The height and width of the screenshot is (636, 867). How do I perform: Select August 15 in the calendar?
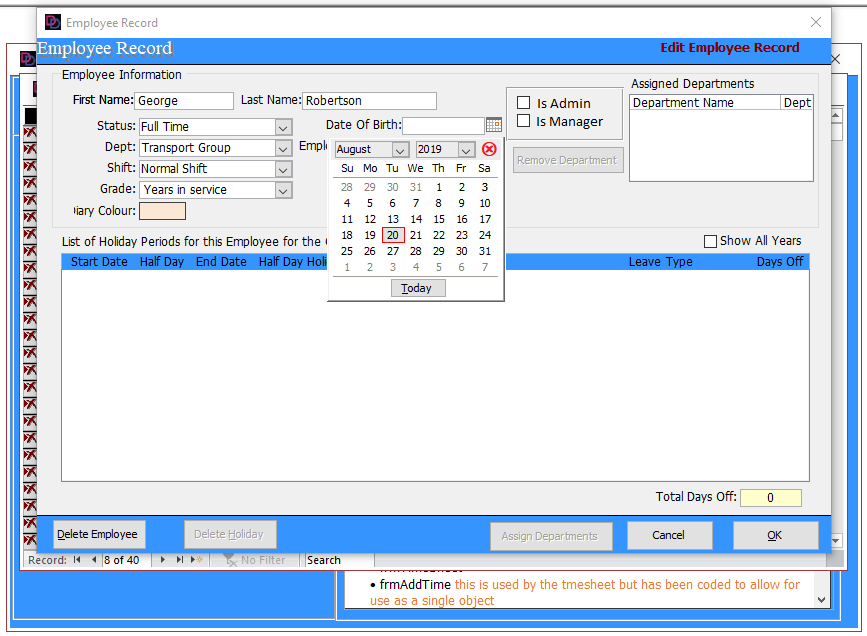438,220
